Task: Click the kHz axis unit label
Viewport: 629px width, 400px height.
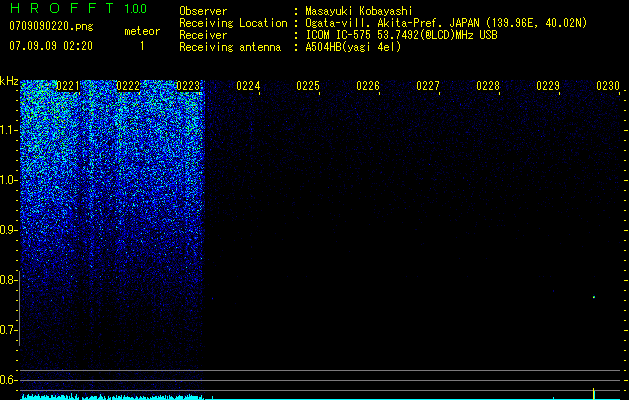Action: pos(9,81)
